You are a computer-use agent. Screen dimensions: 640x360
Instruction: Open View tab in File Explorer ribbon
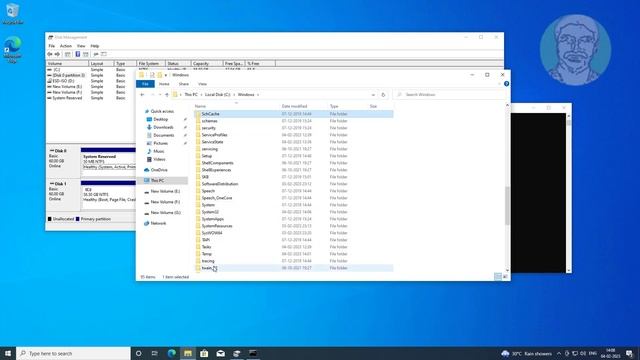[202, 84]
